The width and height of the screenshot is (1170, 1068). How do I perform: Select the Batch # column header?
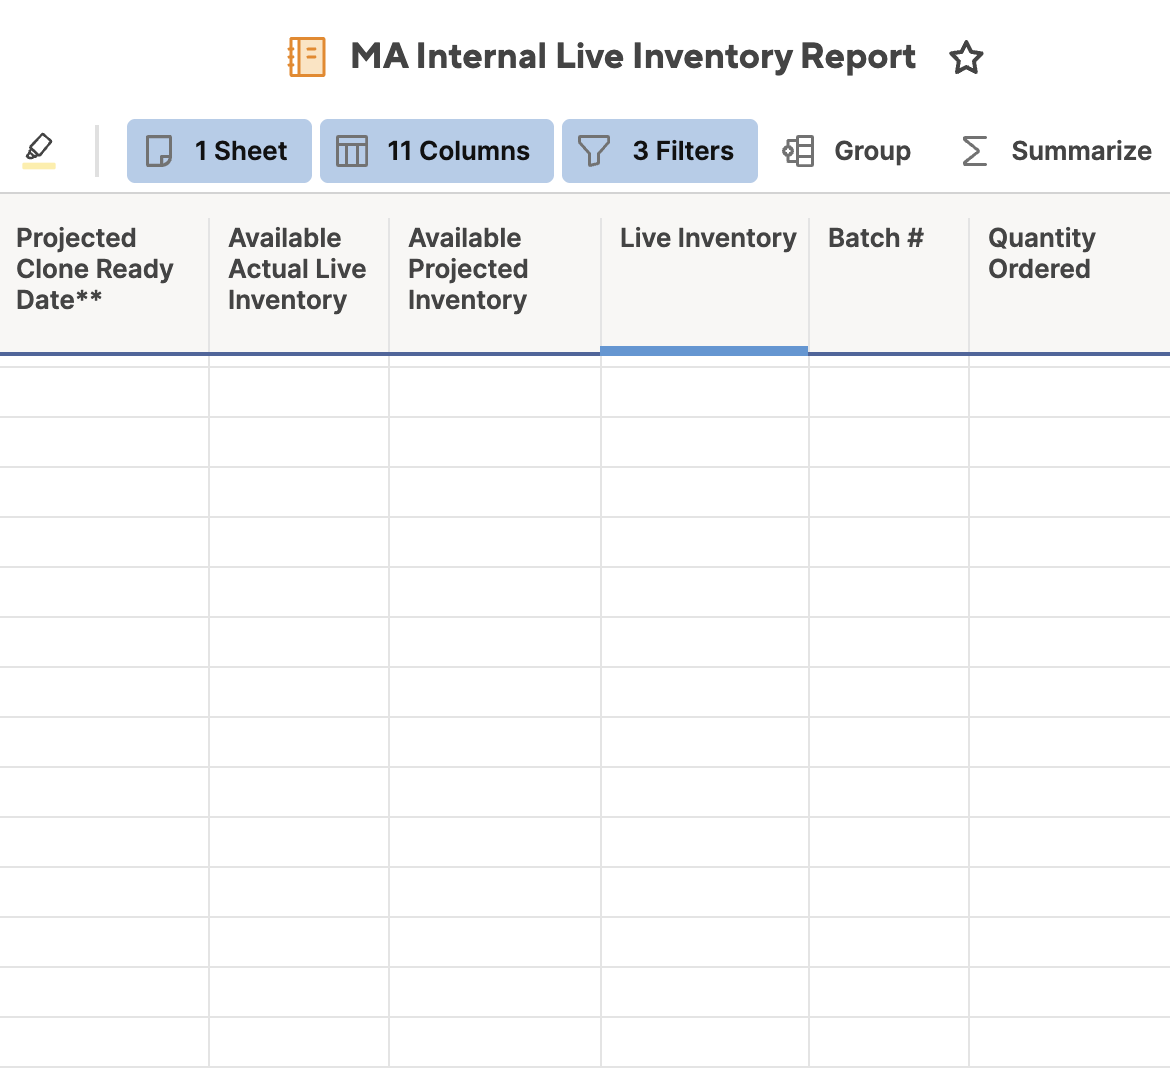(x=875, y=239)
